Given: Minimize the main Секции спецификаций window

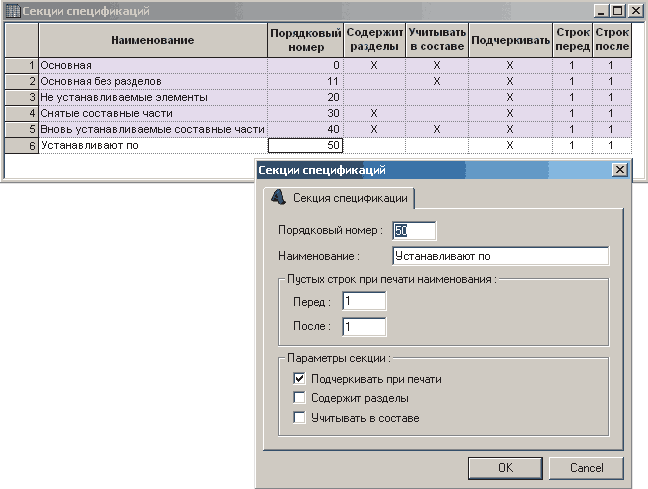Looking at the screenshot, I should point(602,11).
